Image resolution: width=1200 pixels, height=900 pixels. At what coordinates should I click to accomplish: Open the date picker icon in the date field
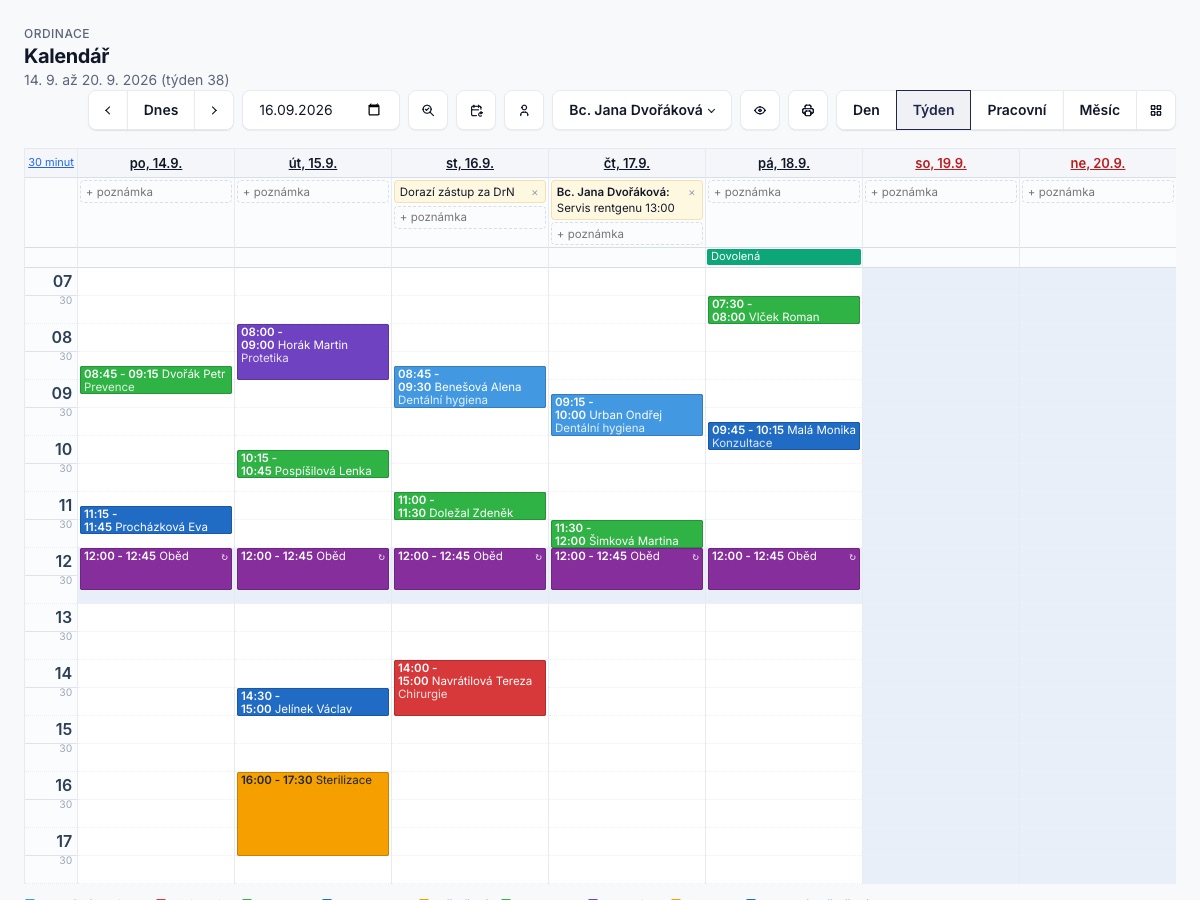[374, 110]
